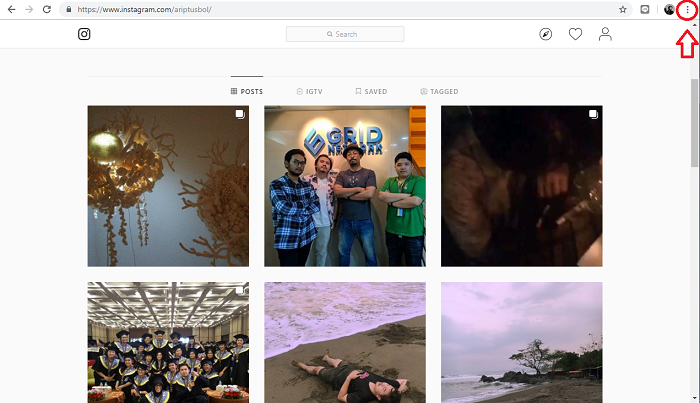Open the dark blurry night post

(522, 186)
